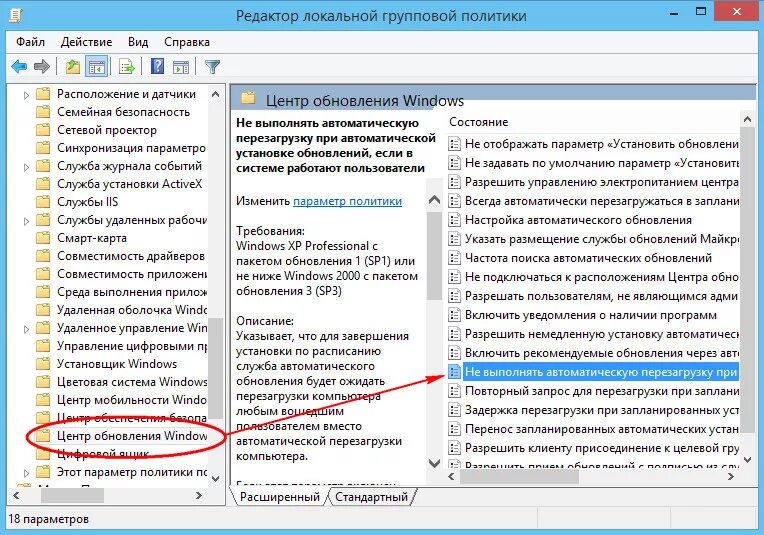
Task: Go up one level folder icon
Action: click(x=73, y=66)
